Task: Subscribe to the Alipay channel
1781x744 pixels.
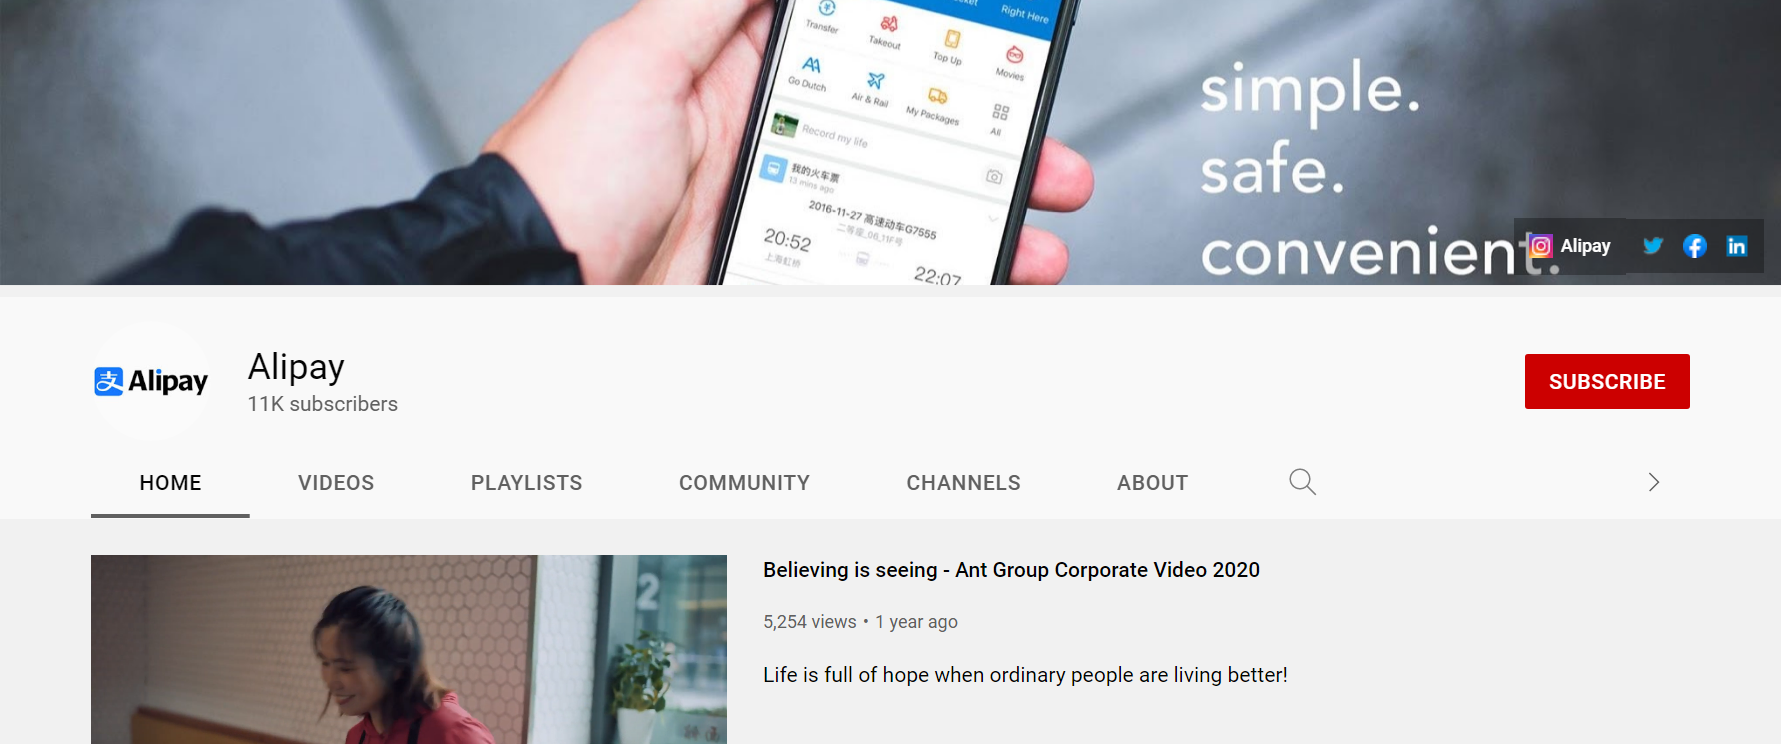Action: pos(1607,381)
